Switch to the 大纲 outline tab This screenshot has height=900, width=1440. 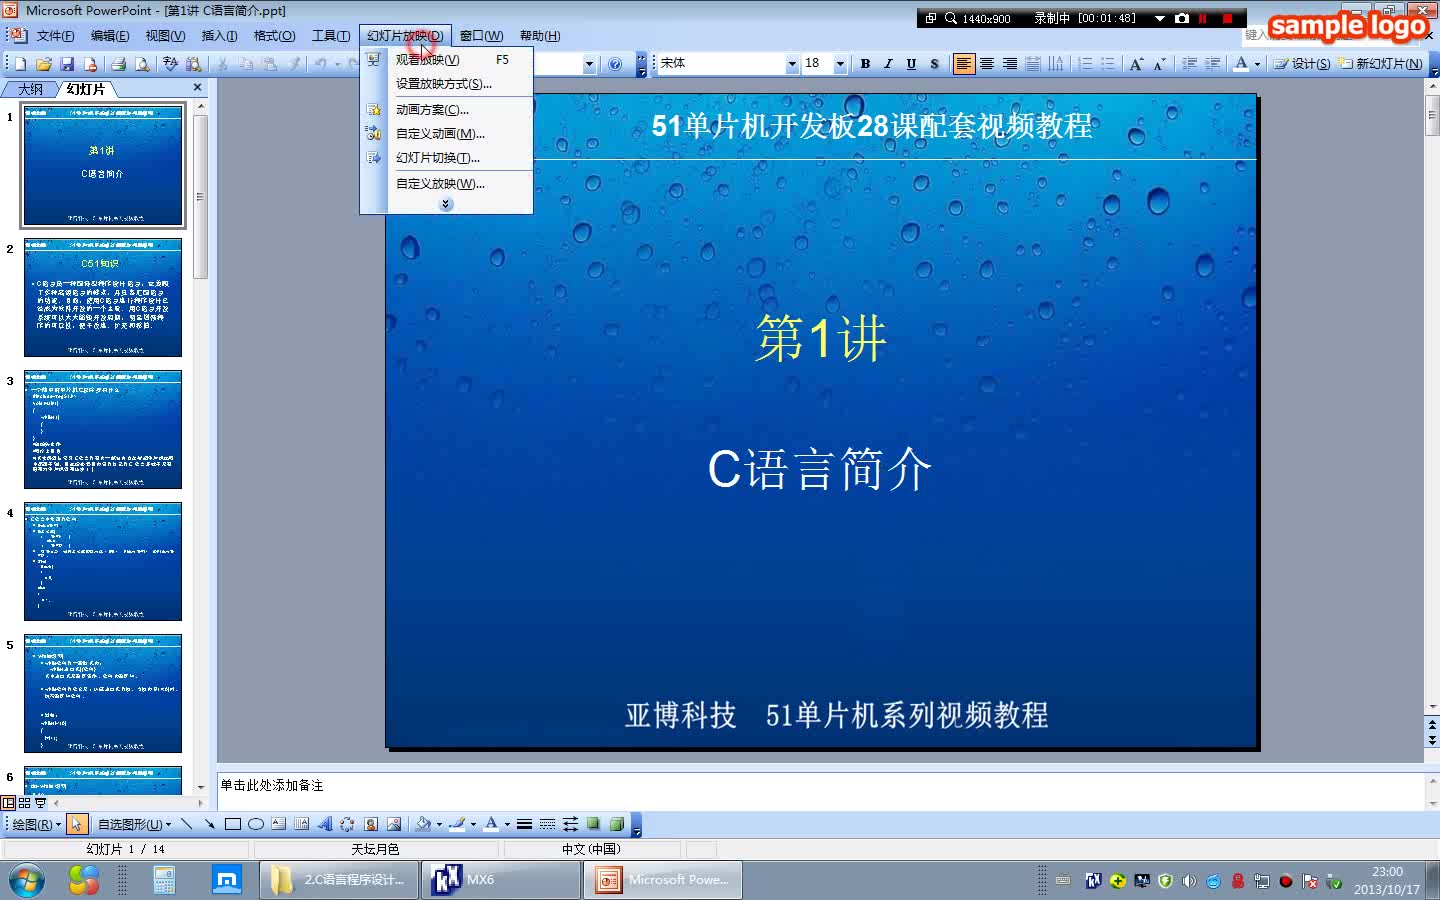(30, 89)
